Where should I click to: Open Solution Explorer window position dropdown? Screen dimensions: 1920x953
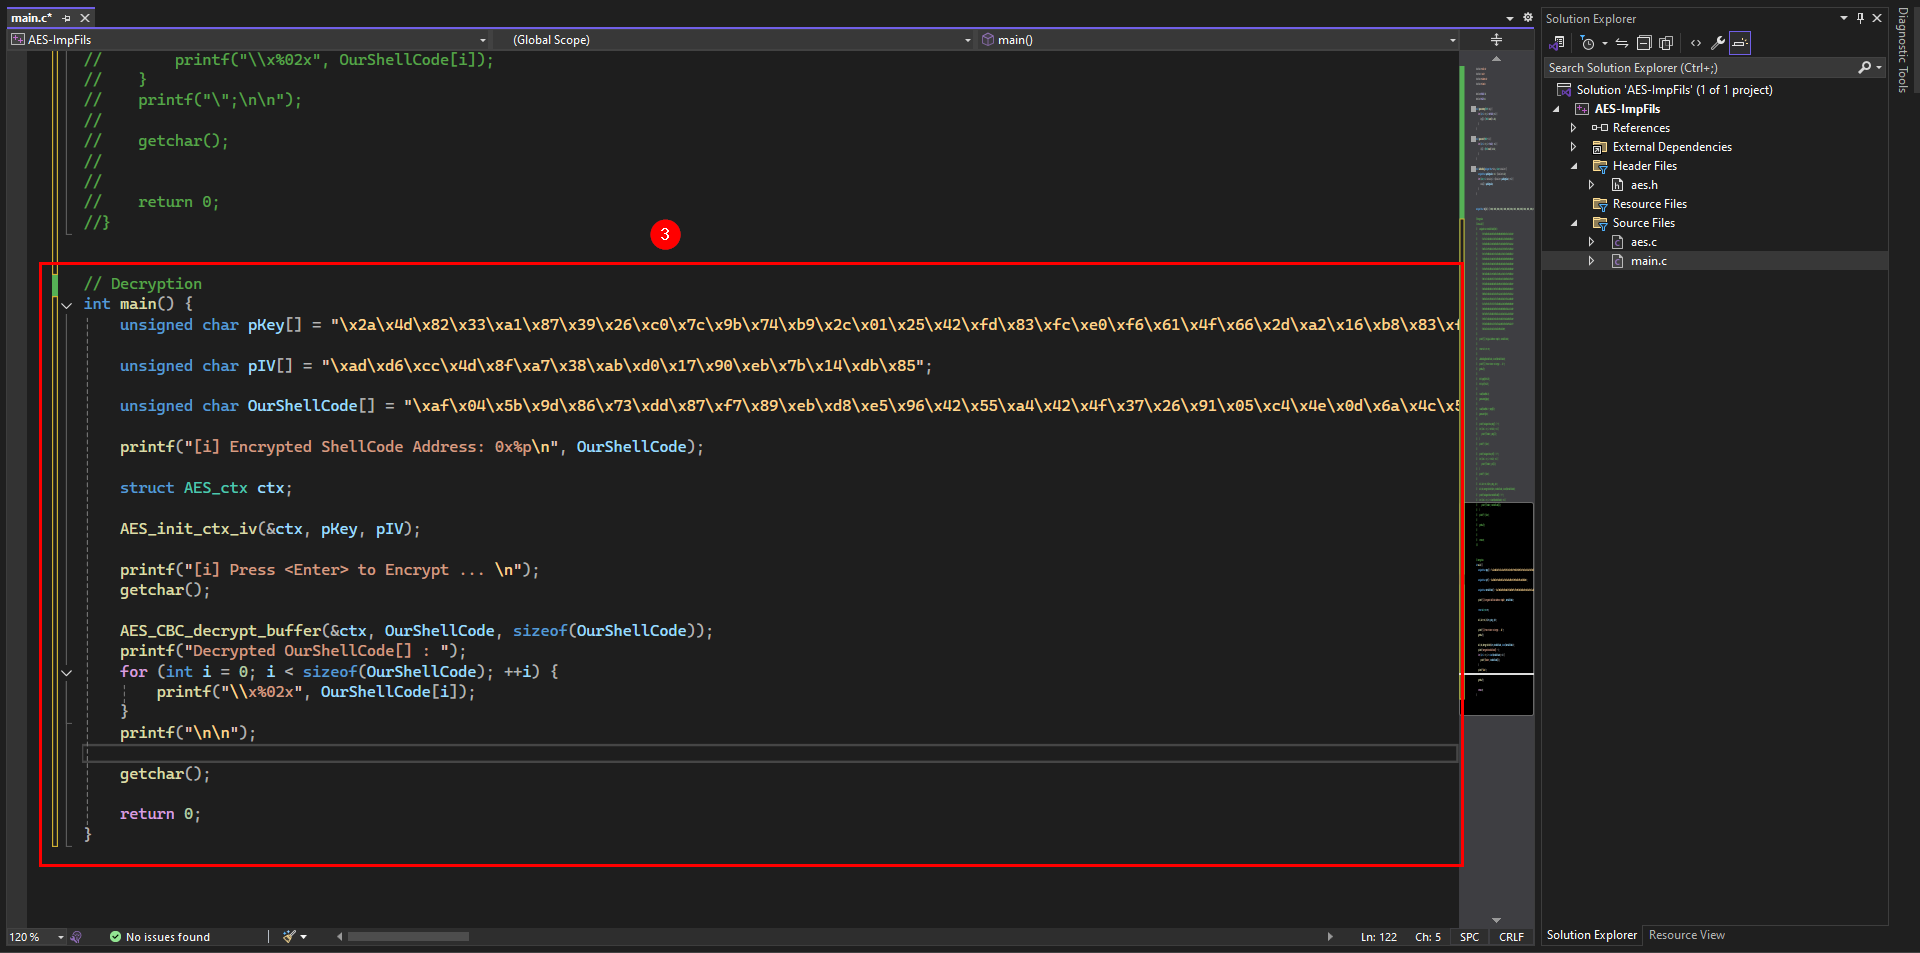click(1844, 18)
